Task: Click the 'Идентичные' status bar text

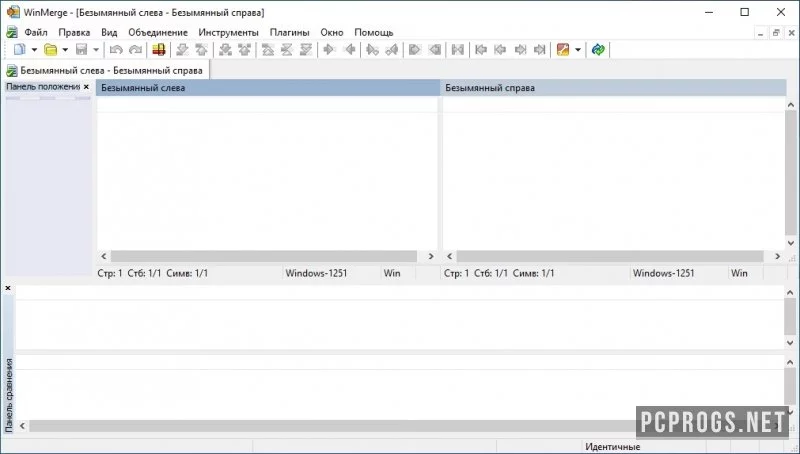Action: [x=612, y=447]
